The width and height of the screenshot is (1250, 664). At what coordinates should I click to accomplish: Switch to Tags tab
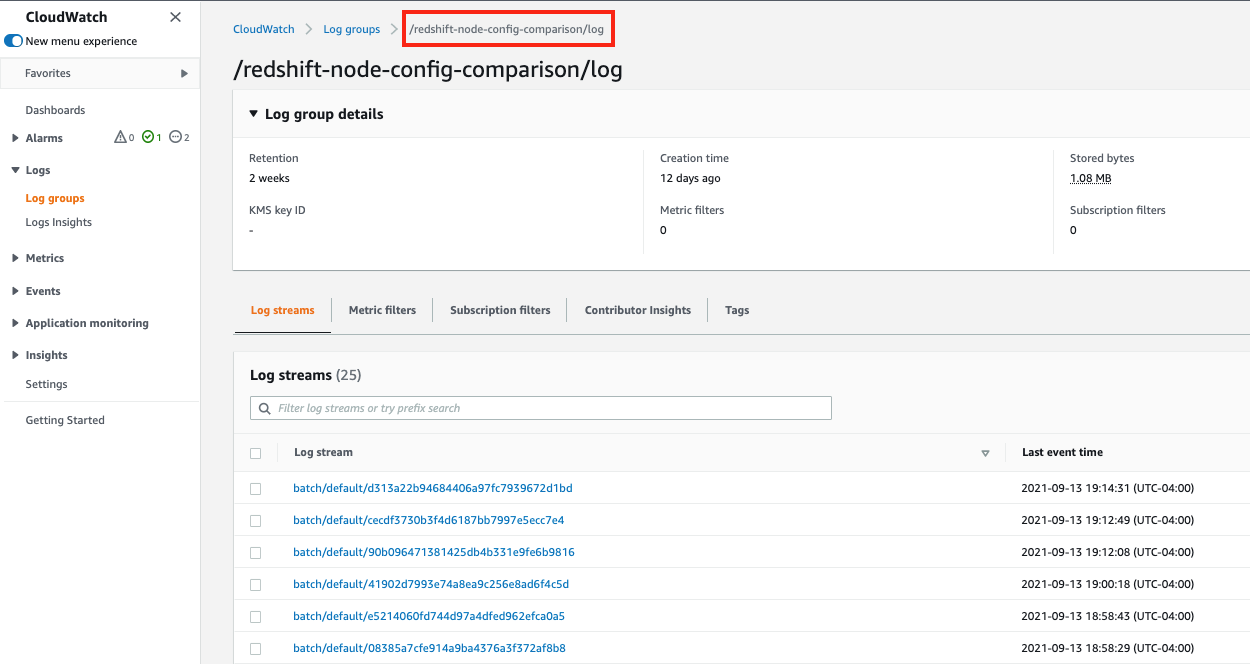click(737, 310)
